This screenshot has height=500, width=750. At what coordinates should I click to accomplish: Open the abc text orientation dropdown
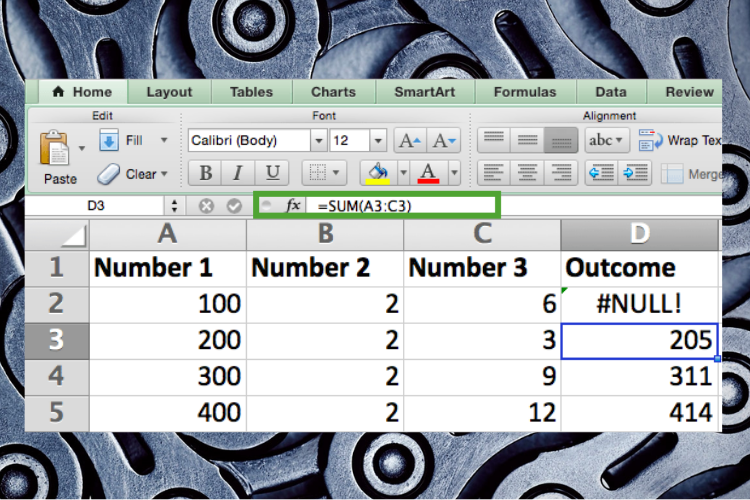pos(607,140)
